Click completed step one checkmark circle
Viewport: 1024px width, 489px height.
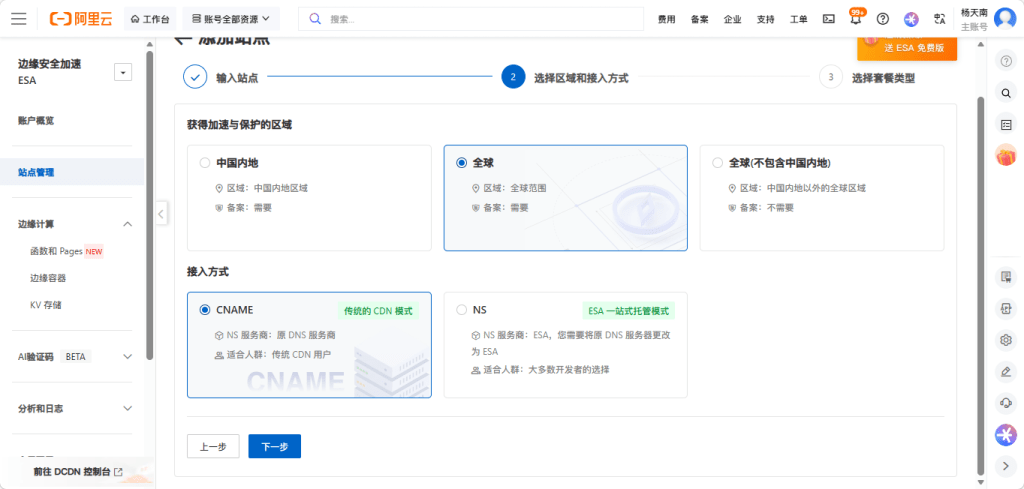point(195,77)
